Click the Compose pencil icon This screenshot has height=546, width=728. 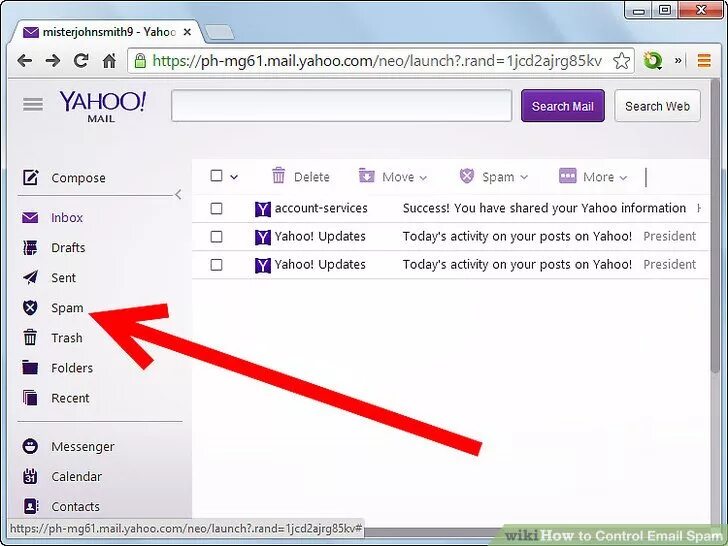[31, 177]
